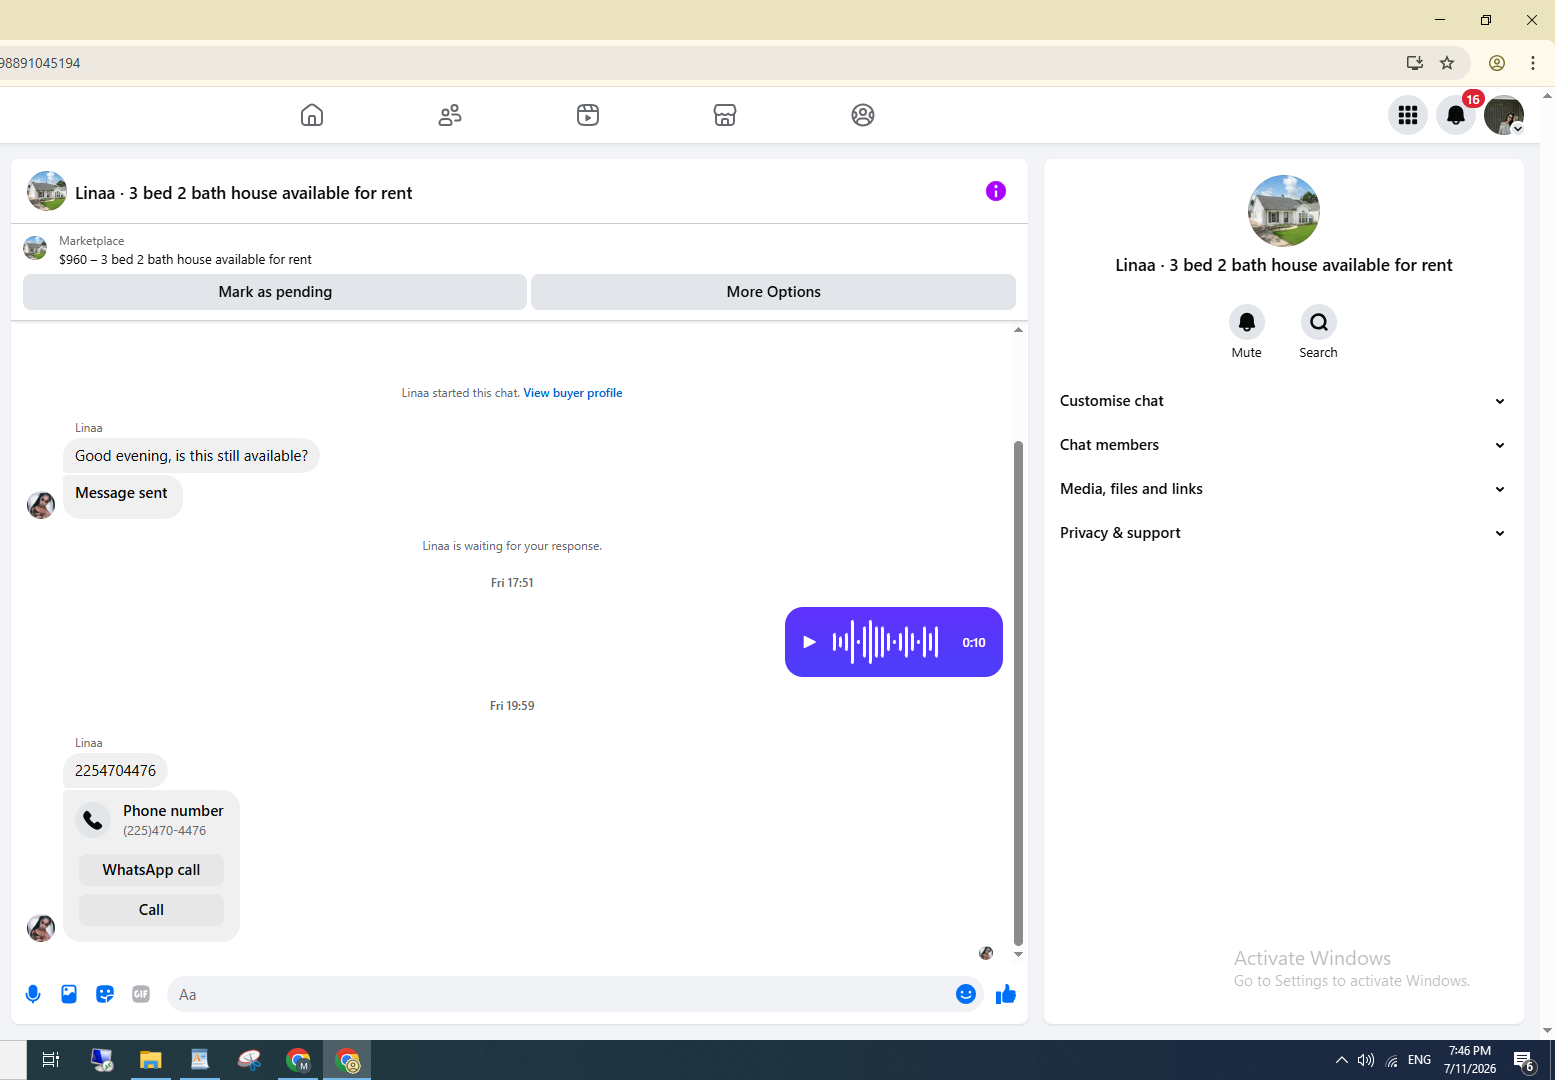Go to Facebook Home icon
Image resolution: width=1555 pixels, height=1080 pixels.
click(312, 115)
